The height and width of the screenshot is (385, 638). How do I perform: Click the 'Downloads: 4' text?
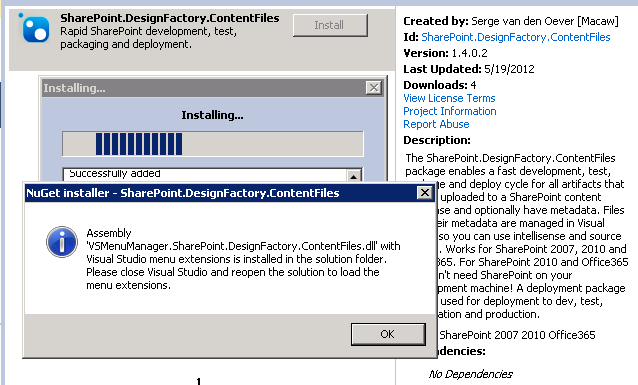point(439,85)
